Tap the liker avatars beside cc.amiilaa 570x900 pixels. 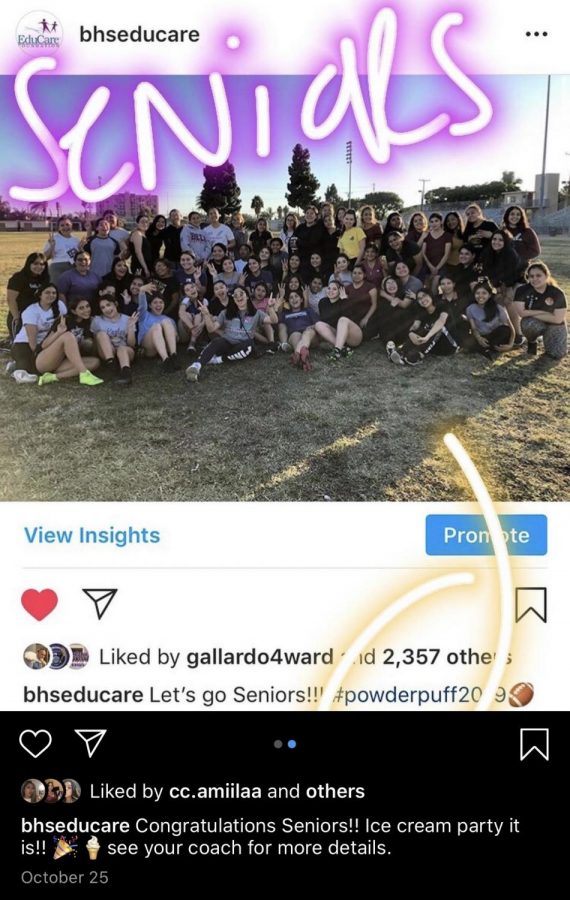coord(51,791)
